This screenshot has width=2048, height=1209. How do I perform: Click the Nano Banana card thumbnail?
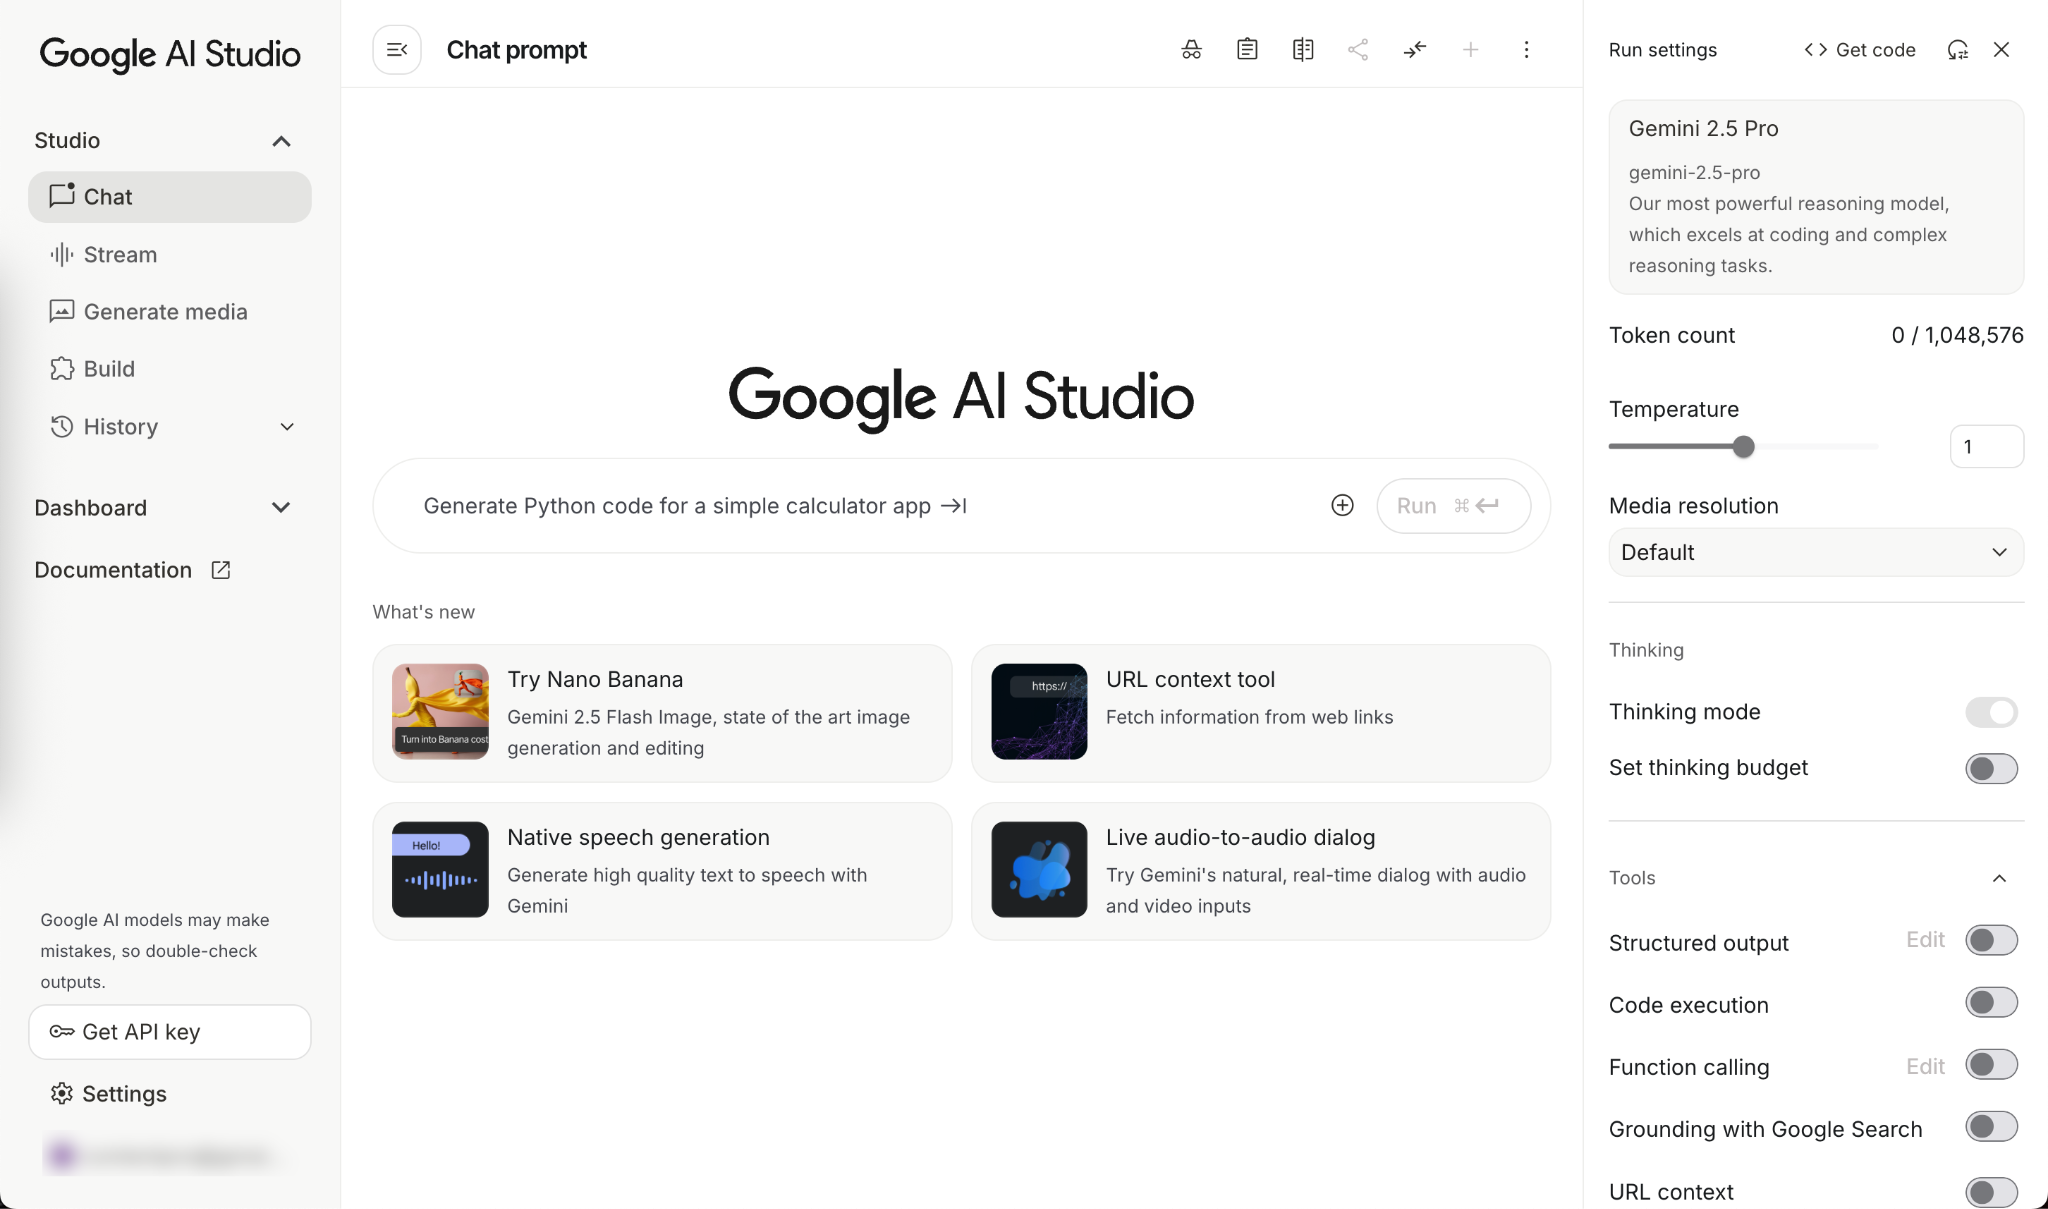click(x=440, y=712)
